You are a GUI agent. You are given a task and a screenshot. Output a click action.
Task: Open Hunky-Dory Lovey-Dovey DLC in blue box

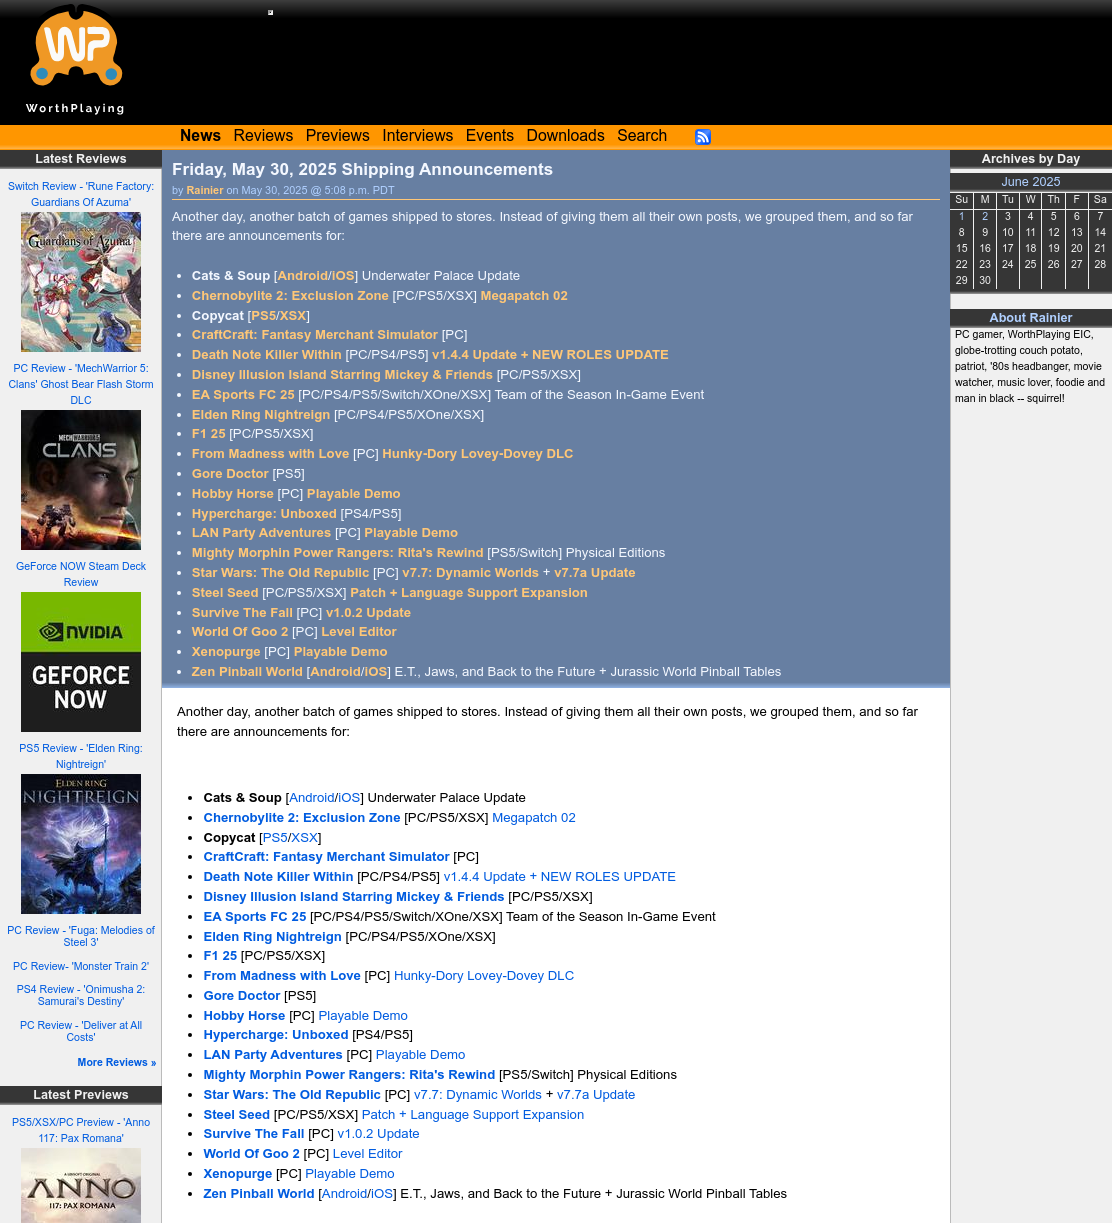(x=478, y=454)
